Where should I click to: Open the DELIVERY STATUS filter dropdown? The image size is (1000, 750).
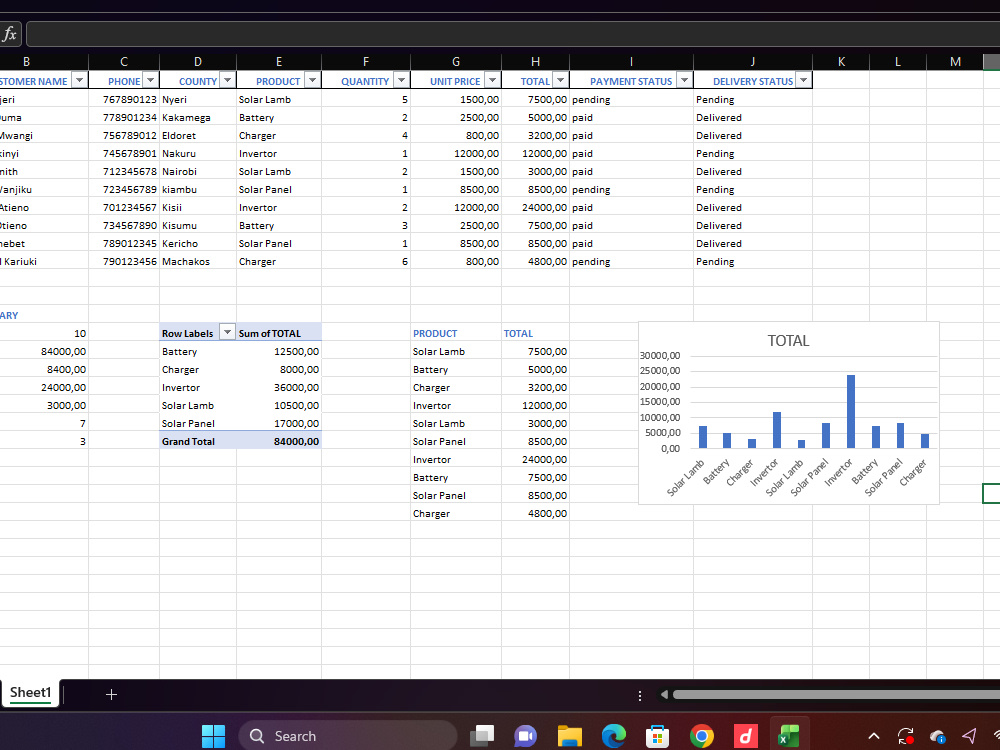[804, 80]
